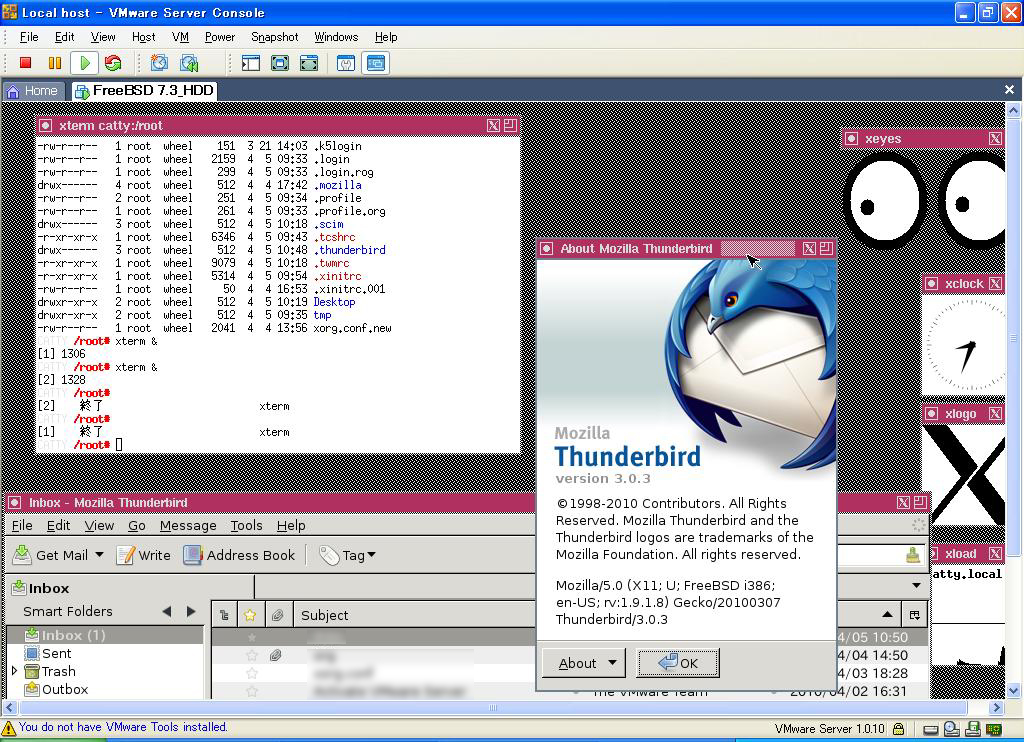
Task: Show previous folder view with left arrow
Action: (x=167, y=611)
